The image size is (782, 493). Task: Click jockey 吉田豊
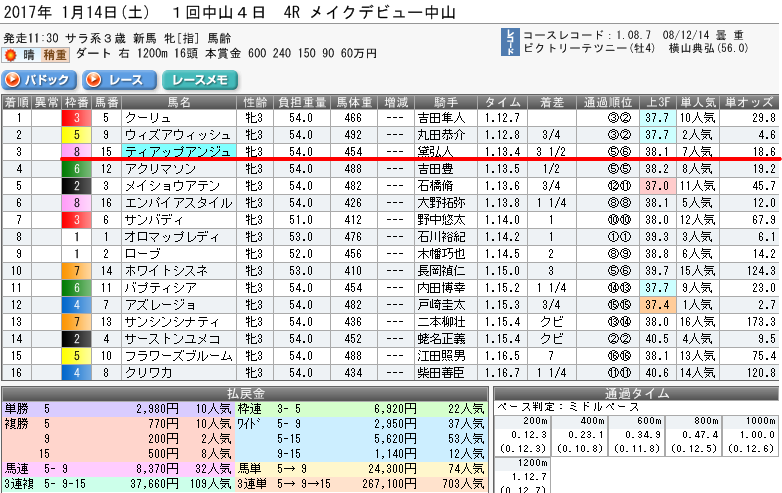pyautogui.click(x=435, y=169)
